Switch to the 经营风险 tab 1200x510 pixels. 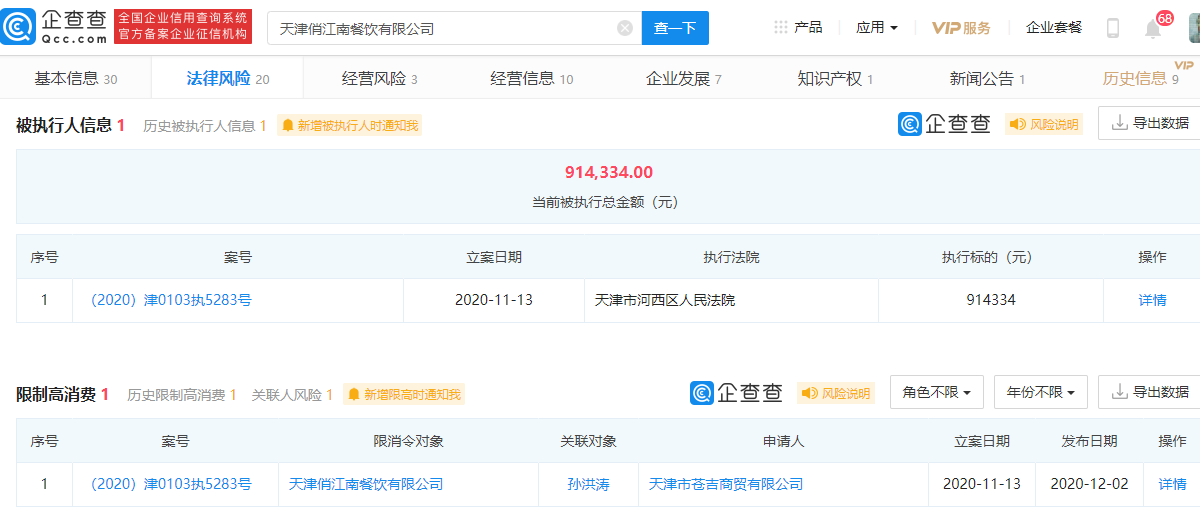point(379,78)
